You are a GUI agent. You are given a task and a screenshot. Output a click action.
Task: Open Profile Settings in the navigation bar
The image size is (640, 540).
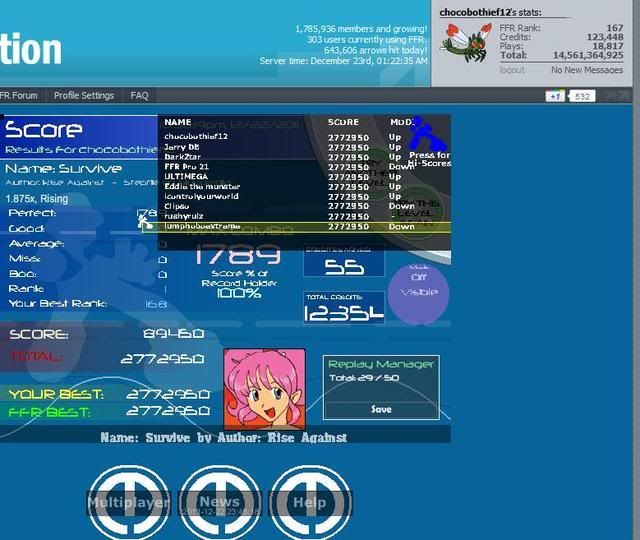(x=84, y=96)
